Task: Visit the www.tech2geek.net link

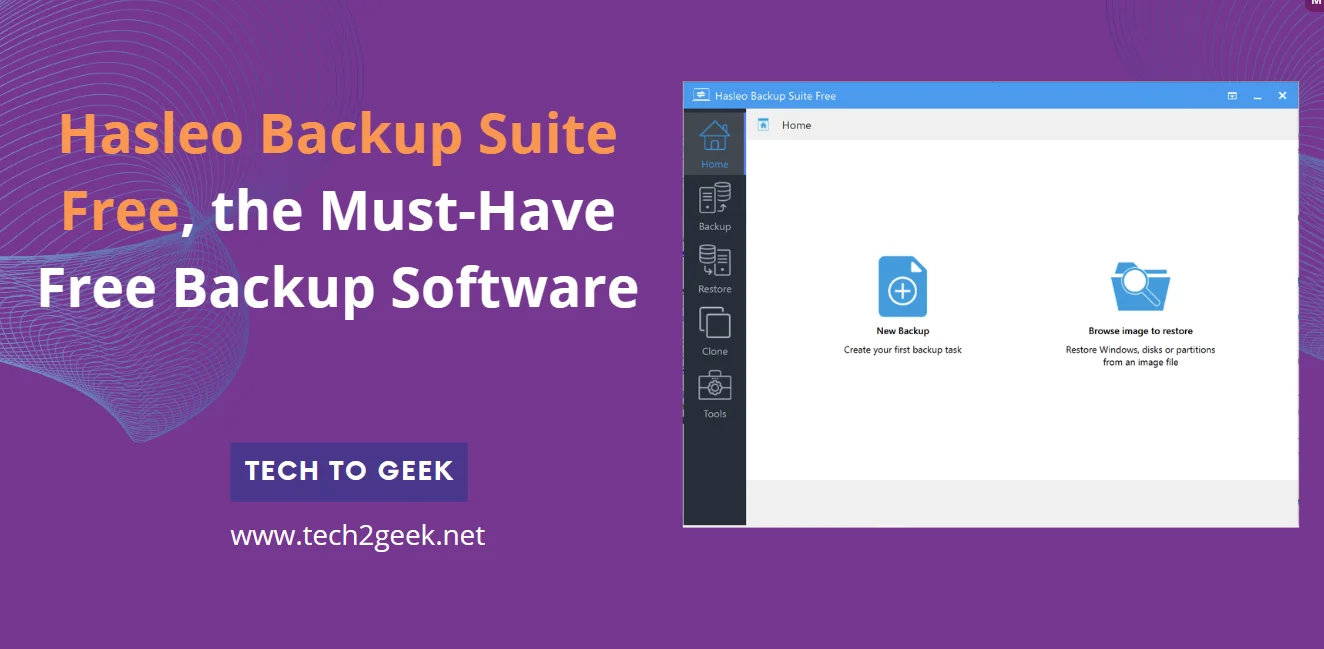Action: [357, 535]
